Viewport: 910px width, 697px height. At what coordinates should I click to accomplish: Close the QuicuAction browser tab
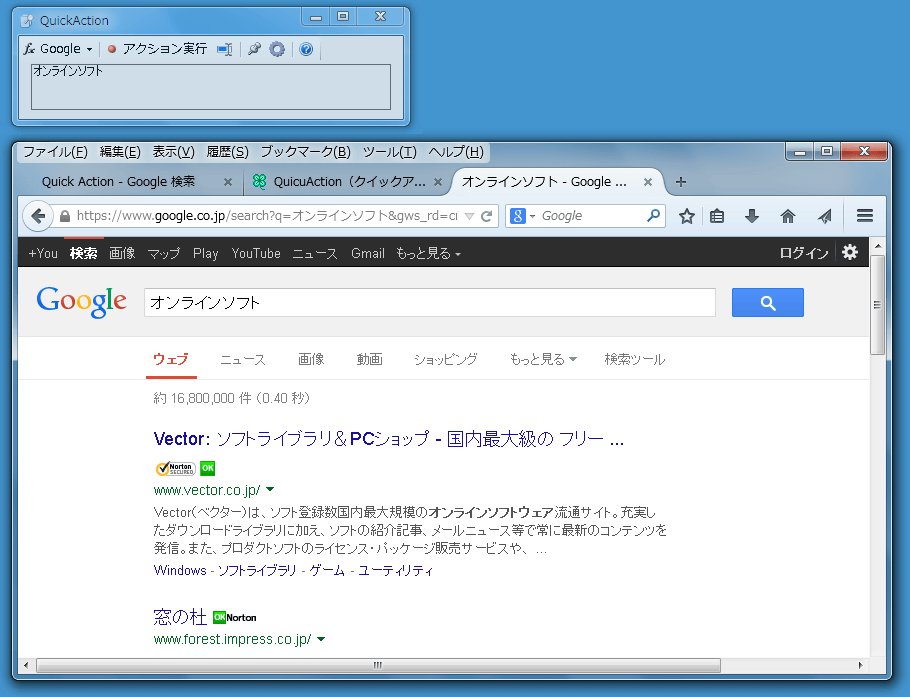pyautogui.click(x=438, y=182)
